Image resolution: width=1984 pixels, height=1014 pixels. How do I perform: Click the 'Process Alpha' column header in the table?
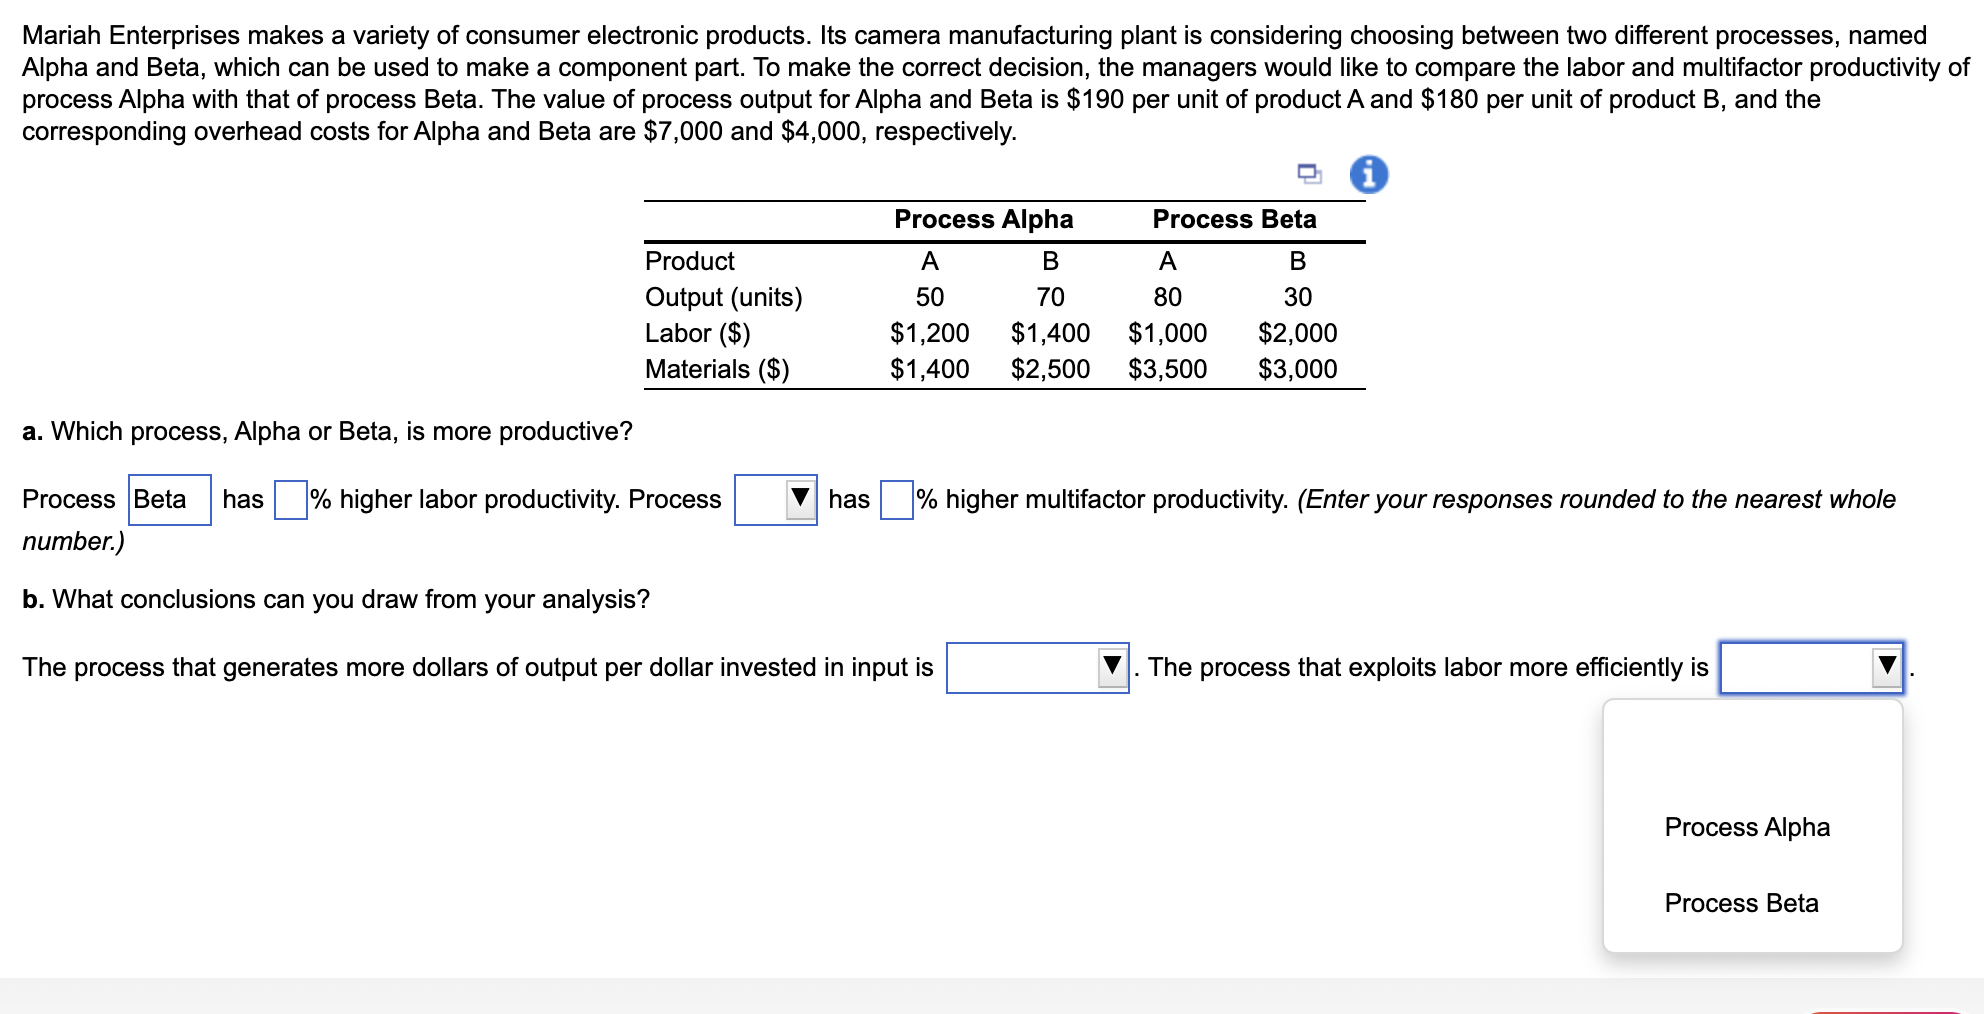pos(983,218)
